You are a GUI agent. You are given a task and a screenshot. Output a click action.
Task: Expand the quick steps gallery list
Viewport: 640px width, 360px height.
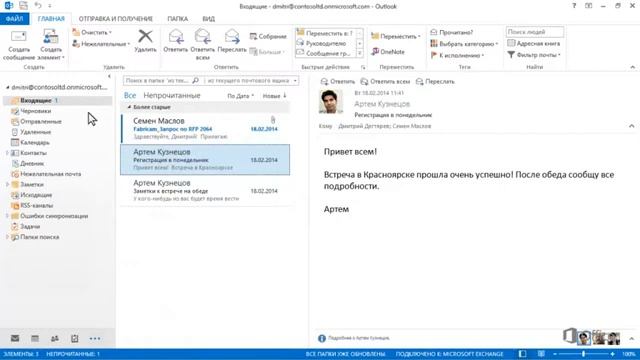point(360,53)
